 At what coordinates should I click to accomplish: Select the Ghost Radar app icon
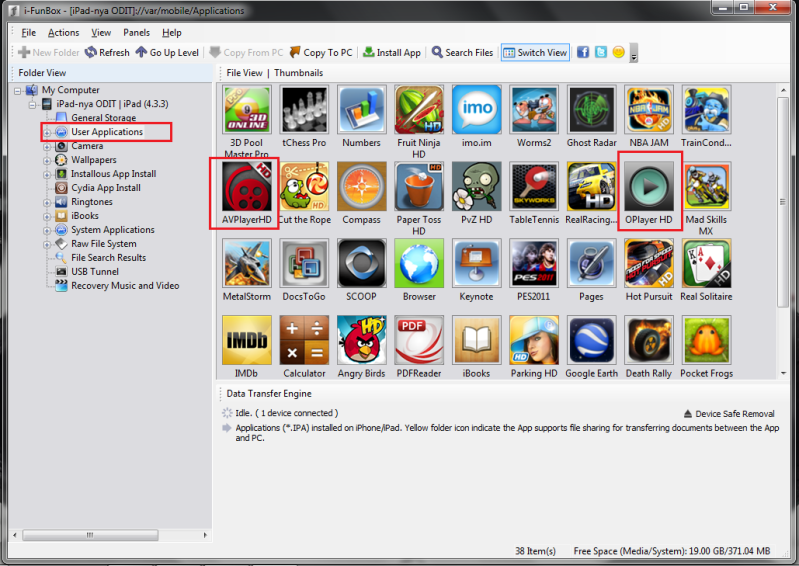point(592,110)
